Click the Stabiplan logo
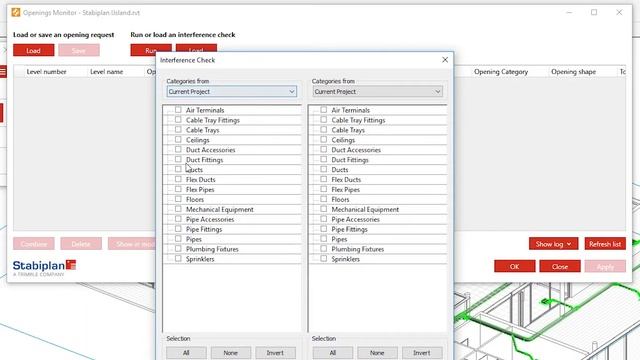This screenshot has width=640, height=360. [x=44, y=268]
